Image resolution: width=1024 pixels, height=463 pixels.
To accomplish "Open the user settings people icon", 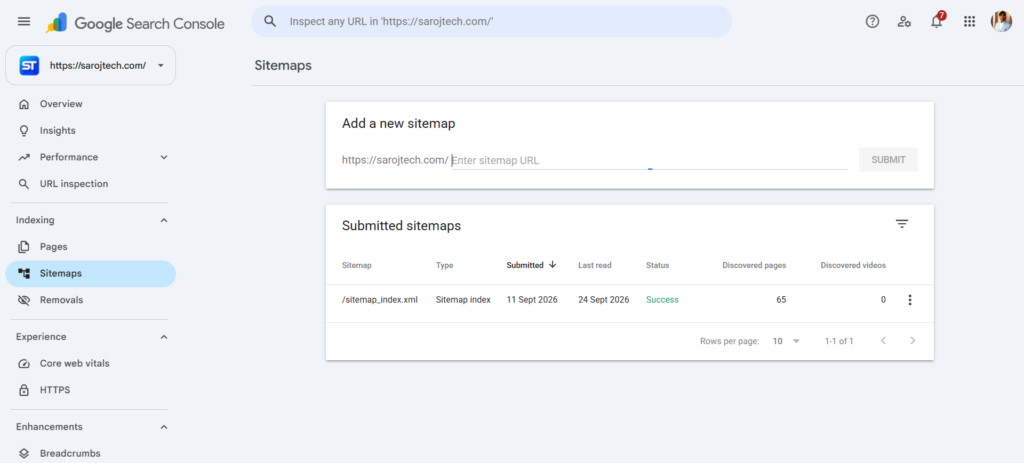I will (904, 22).
